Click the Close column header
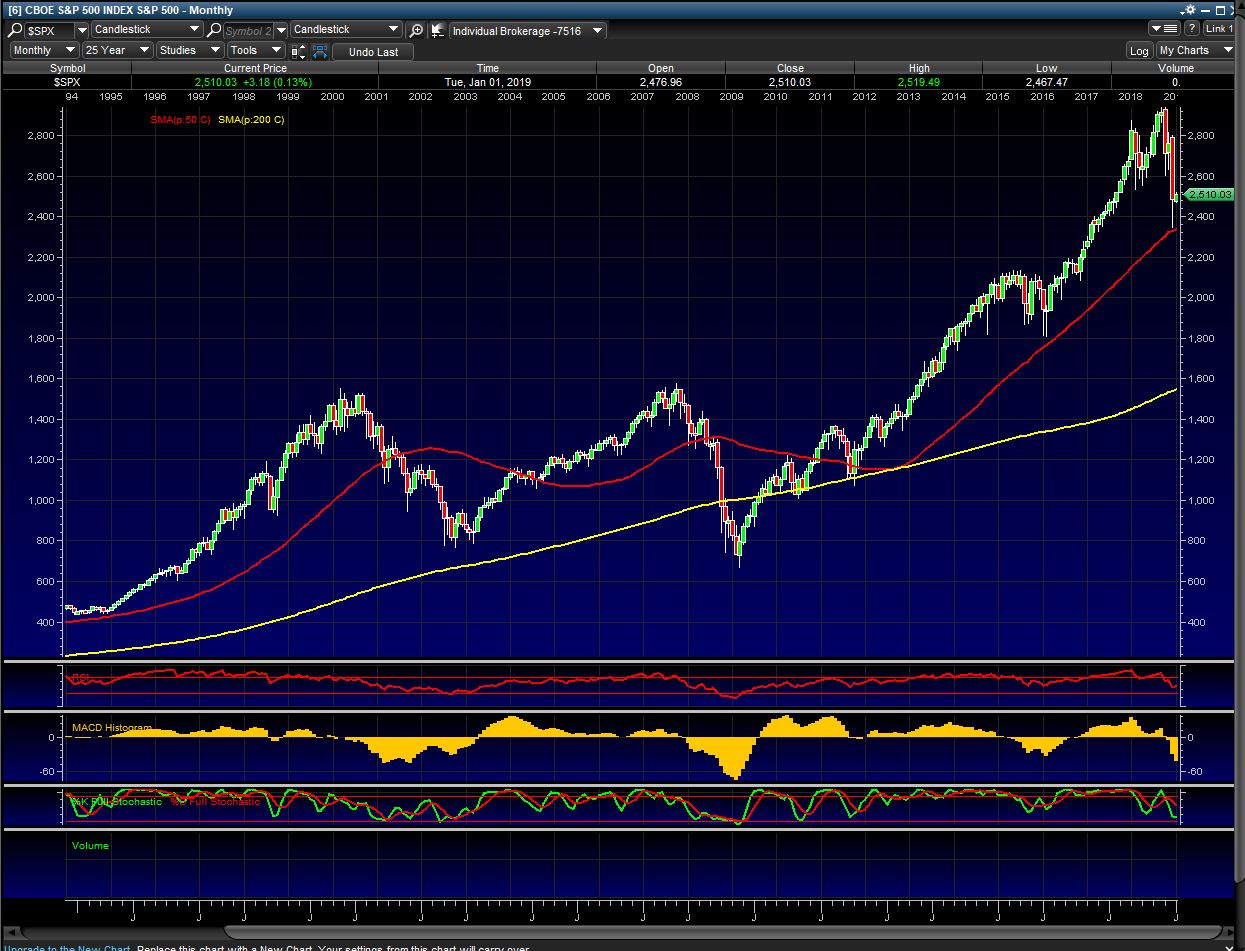1245x951 pixels. (x=790, y=68)
